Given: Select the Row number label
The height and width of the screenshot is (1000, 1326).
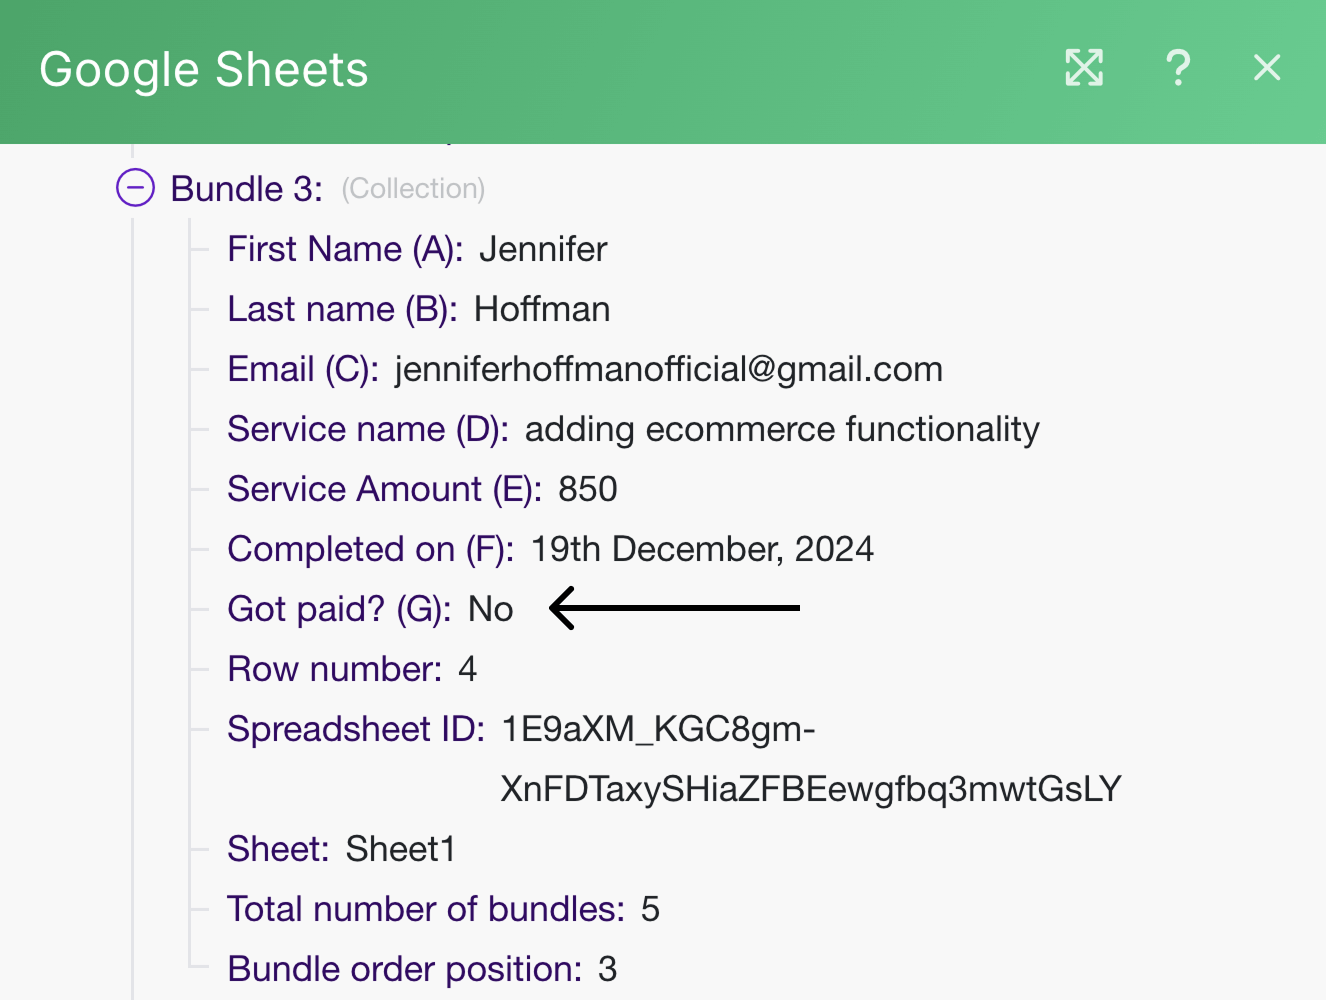Looking at the screenshot, I should [x=334, y=669].
